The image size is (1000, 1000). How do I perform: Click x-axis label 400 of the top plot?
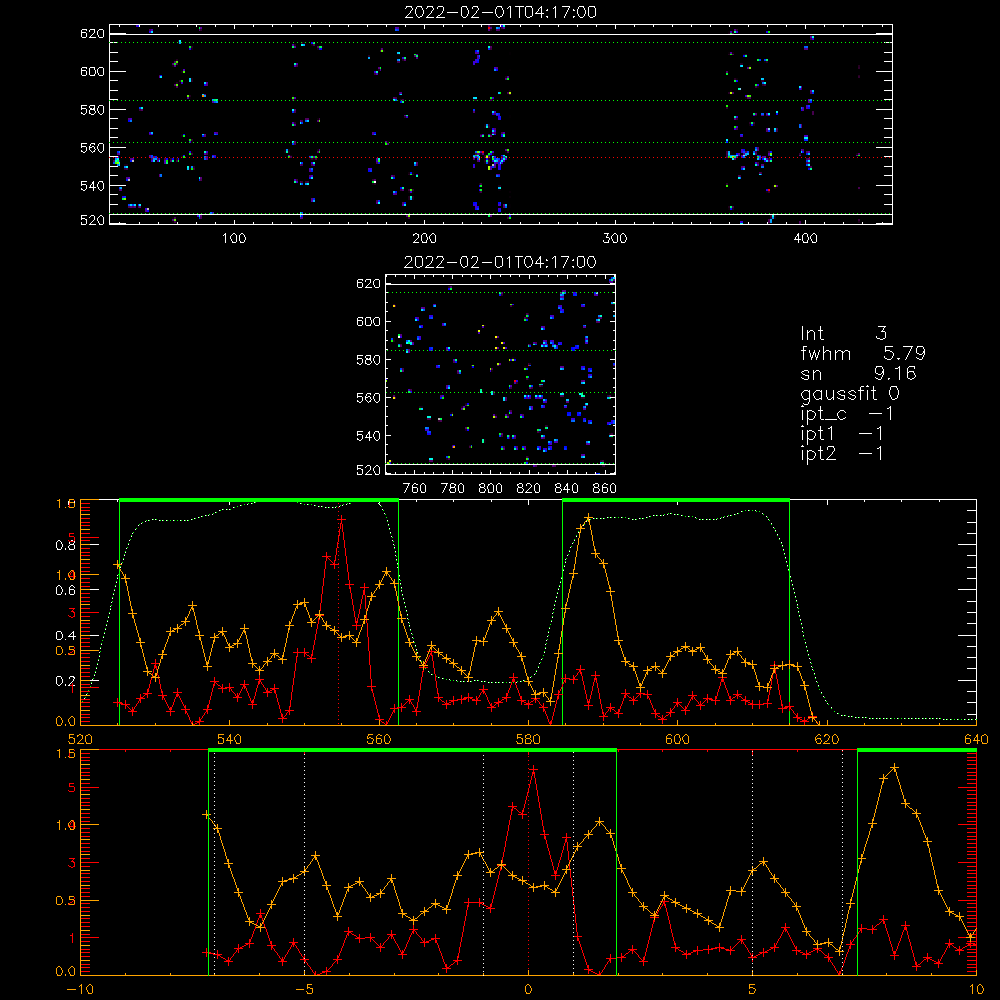pyautogui.click(x=805, y=239)
